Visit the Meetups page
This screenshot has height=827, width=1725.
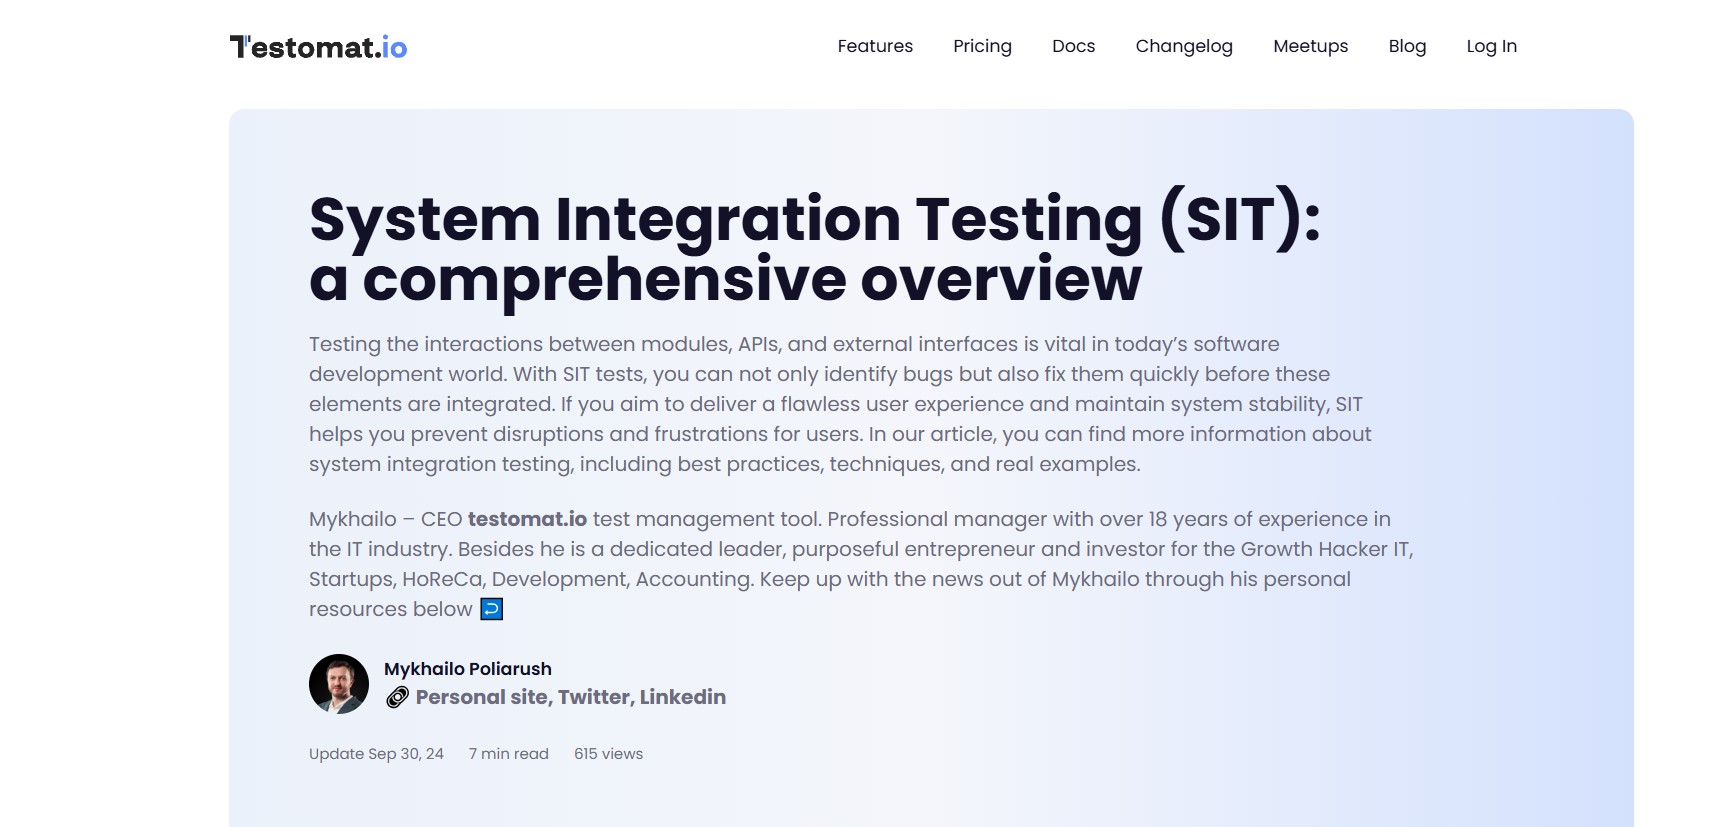pyautogui.click(x=1310, y=46)
